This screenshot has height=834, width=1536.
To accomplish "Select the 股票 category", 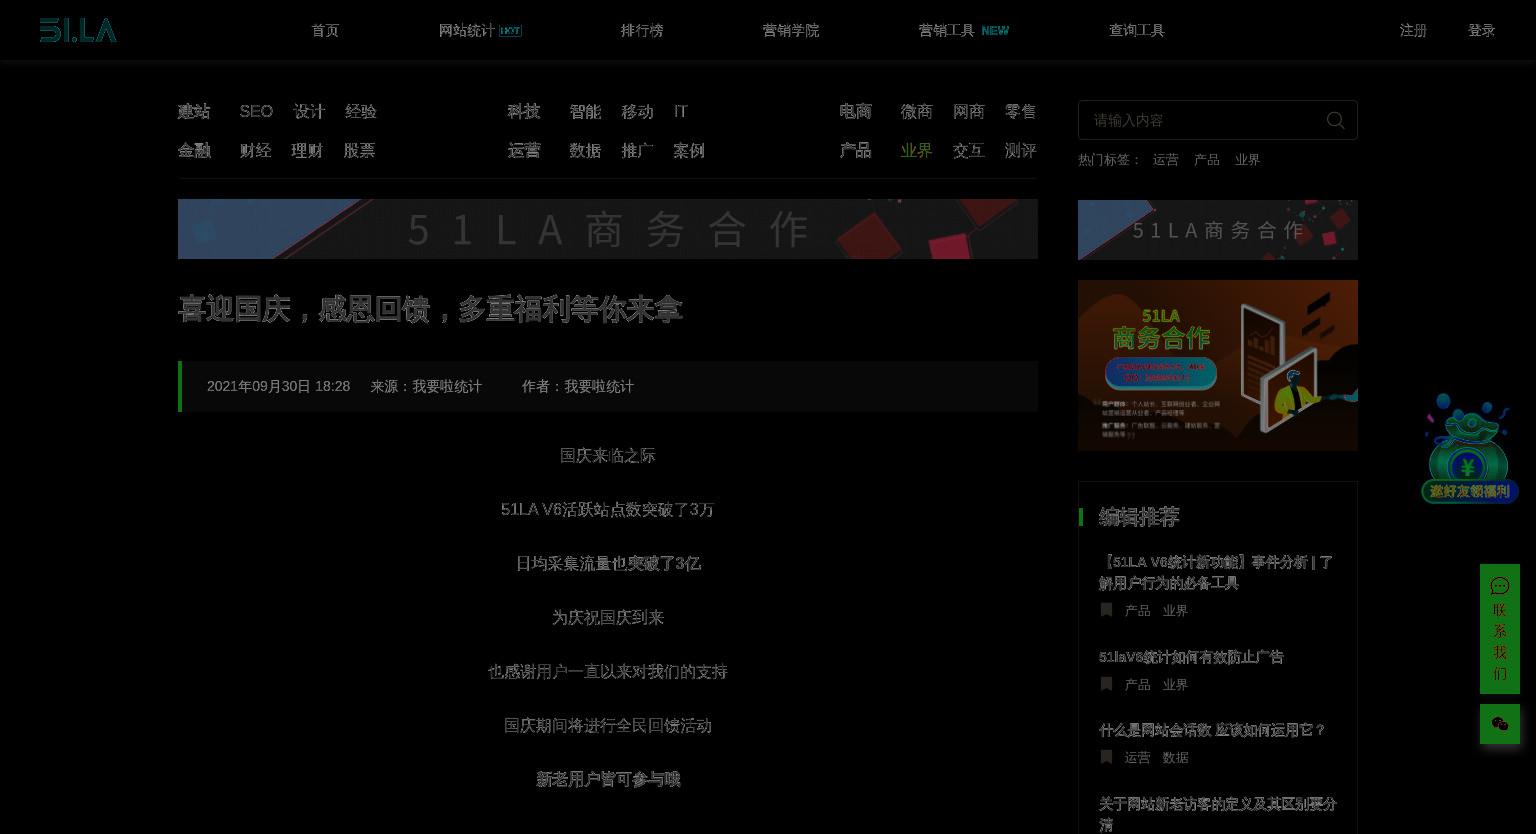I will (359, 150).
